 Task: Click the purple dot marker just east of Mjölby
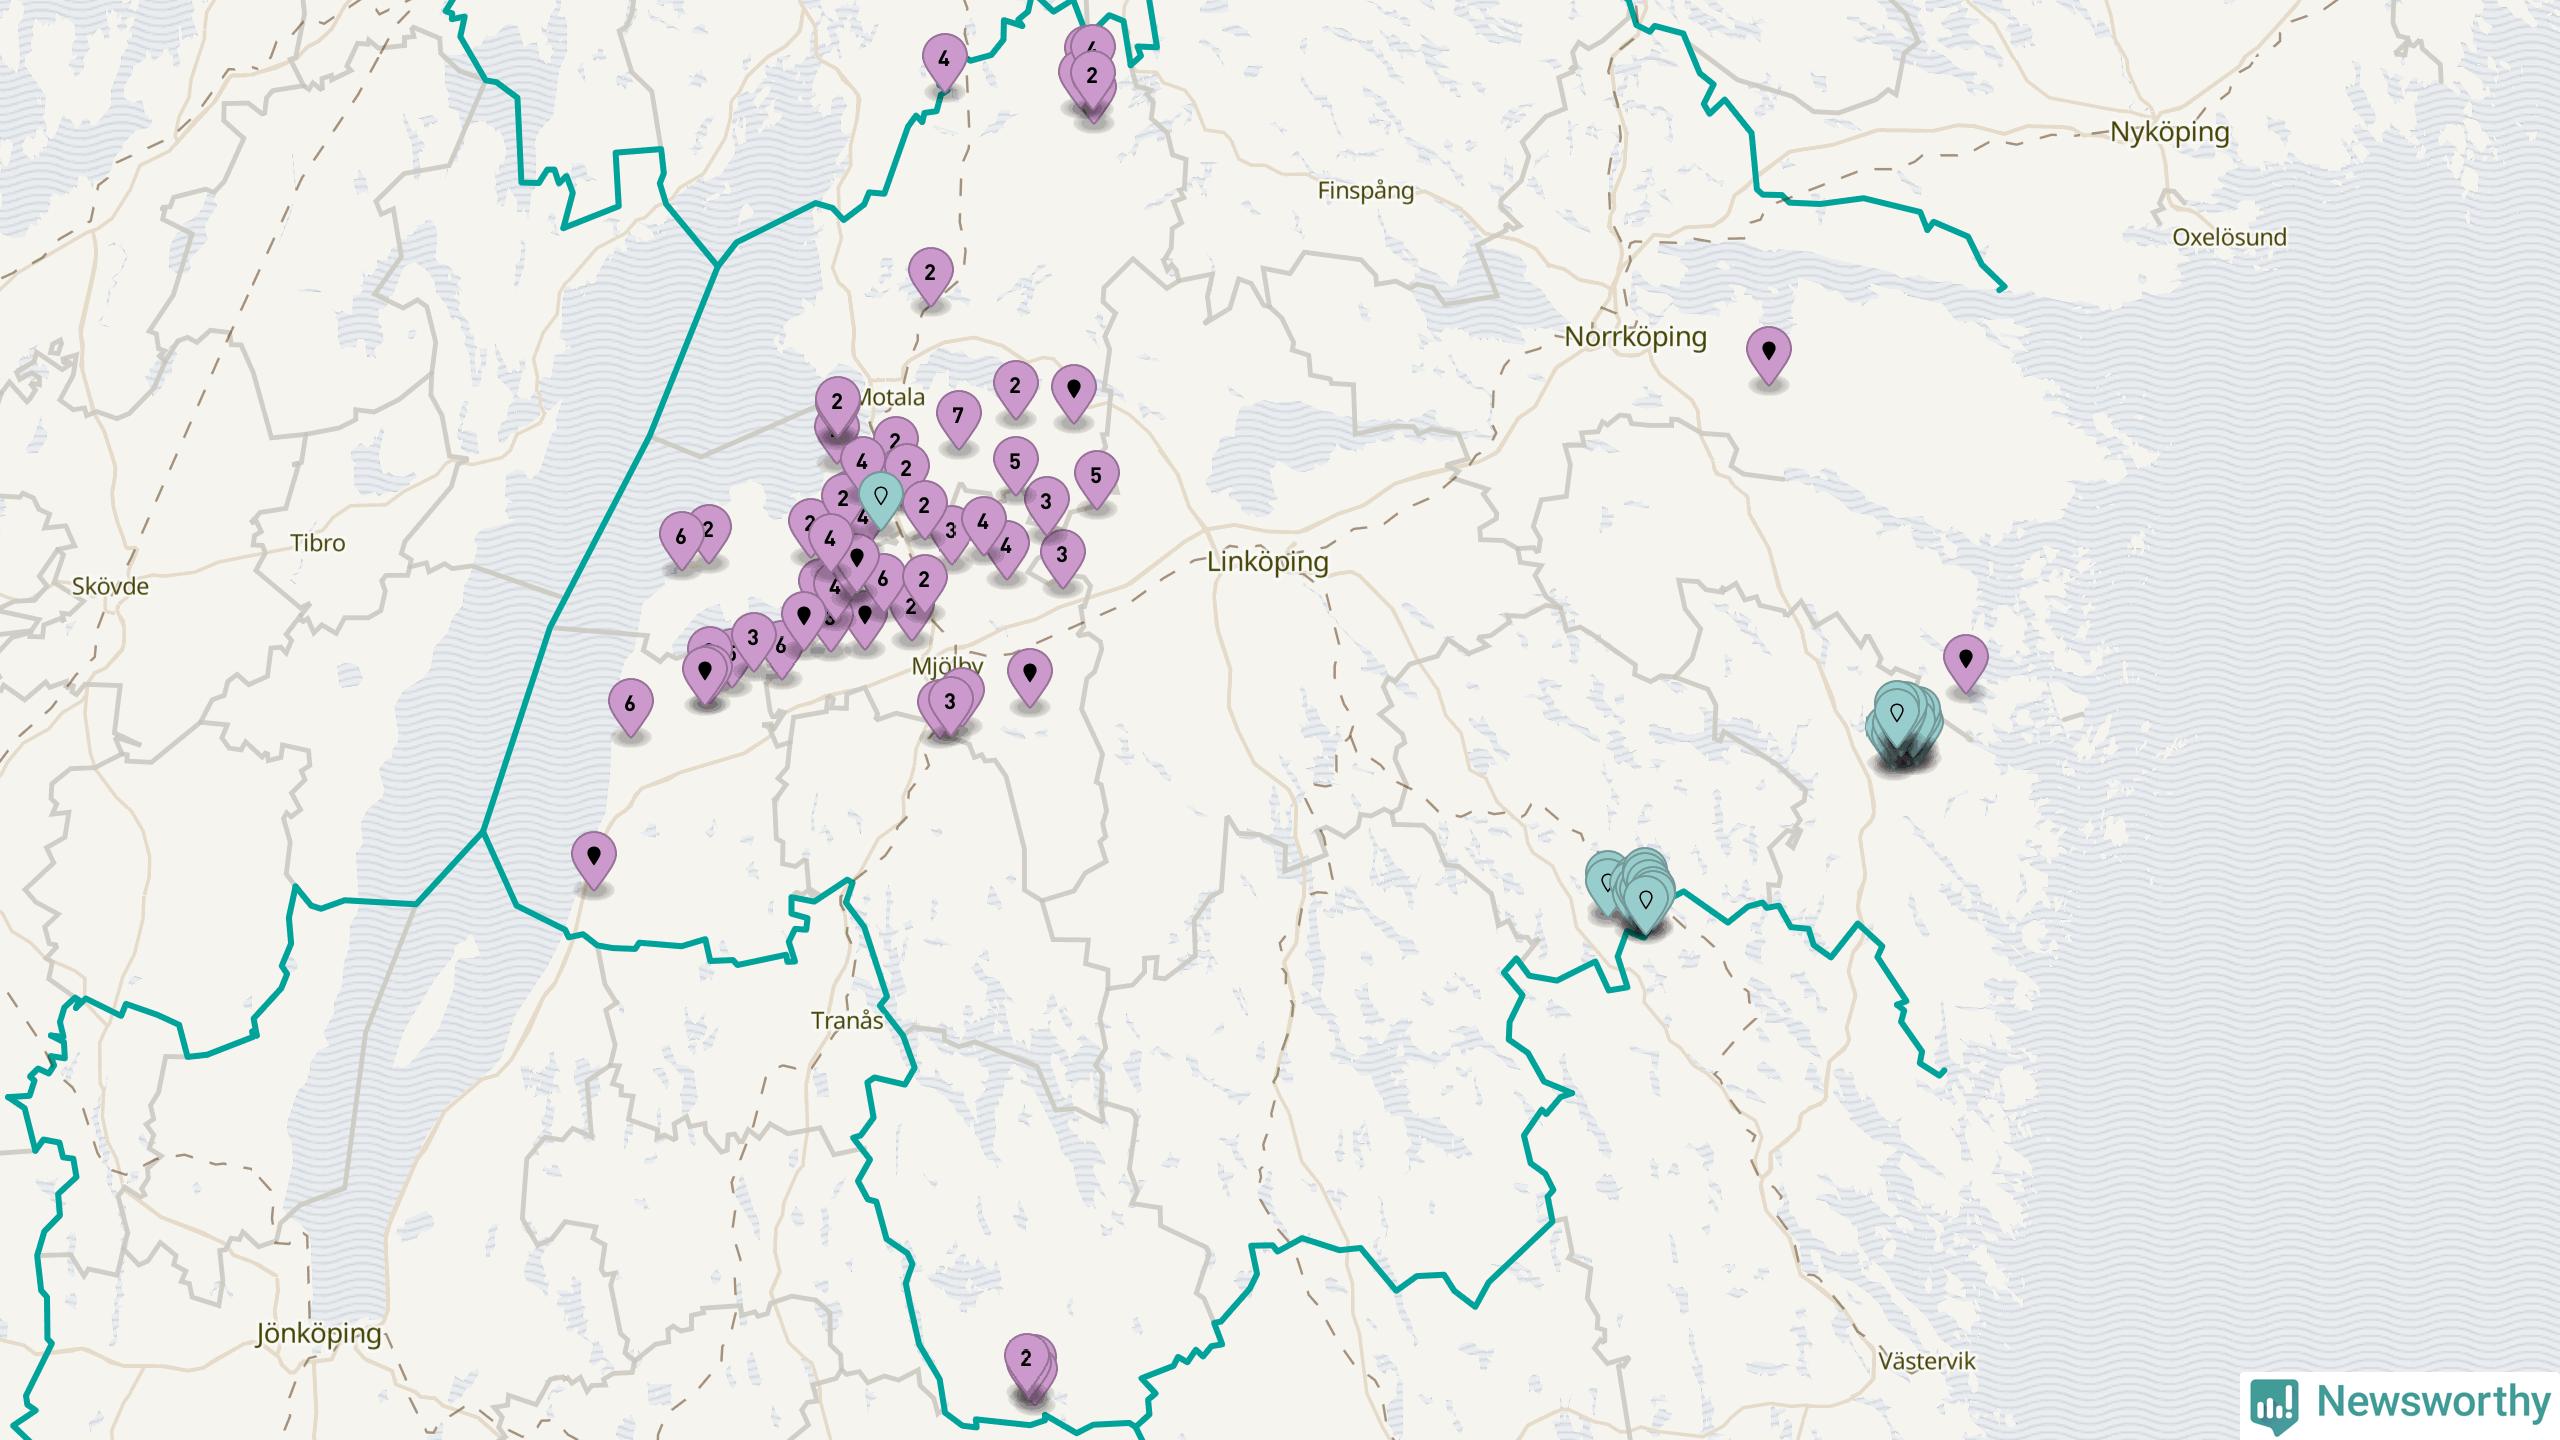tap(1030, 676)
